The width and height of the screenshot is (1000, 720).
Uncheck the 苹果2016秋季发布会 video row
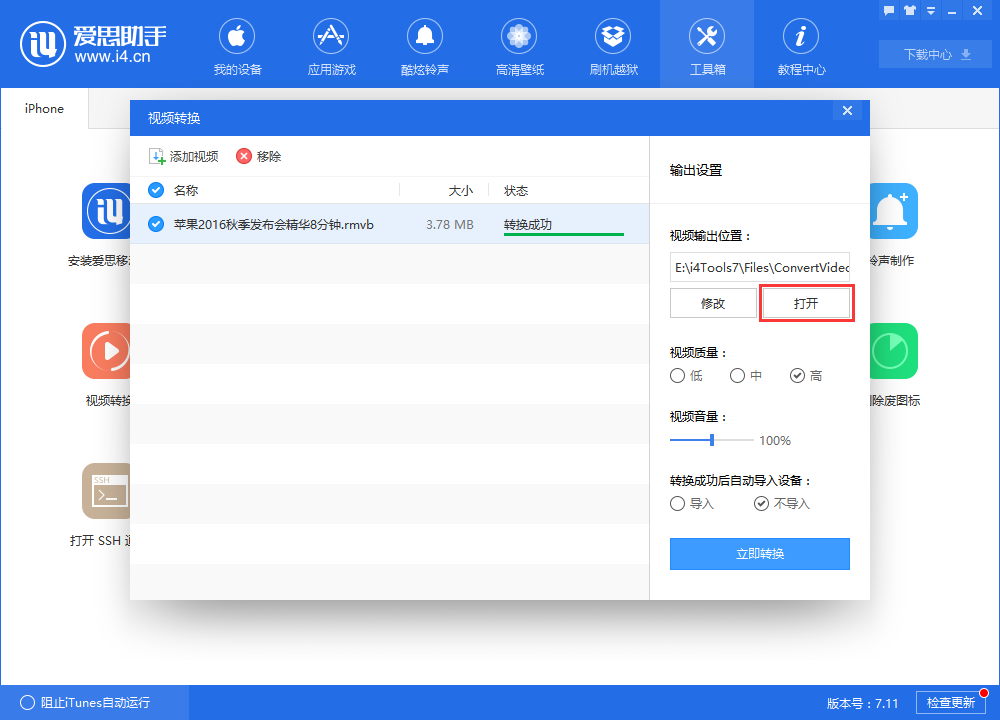(155, 224)
